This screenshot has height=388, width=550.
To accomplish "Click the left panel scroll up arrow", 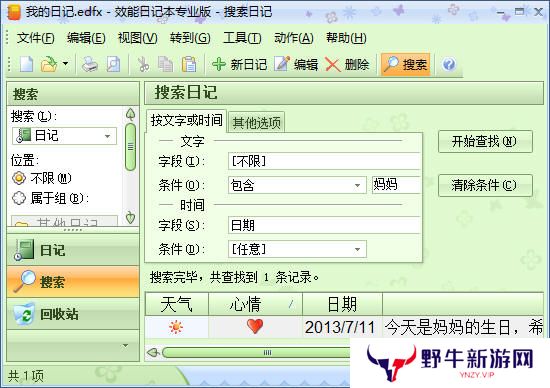I will pyautogui.click(x=130, y=114).
